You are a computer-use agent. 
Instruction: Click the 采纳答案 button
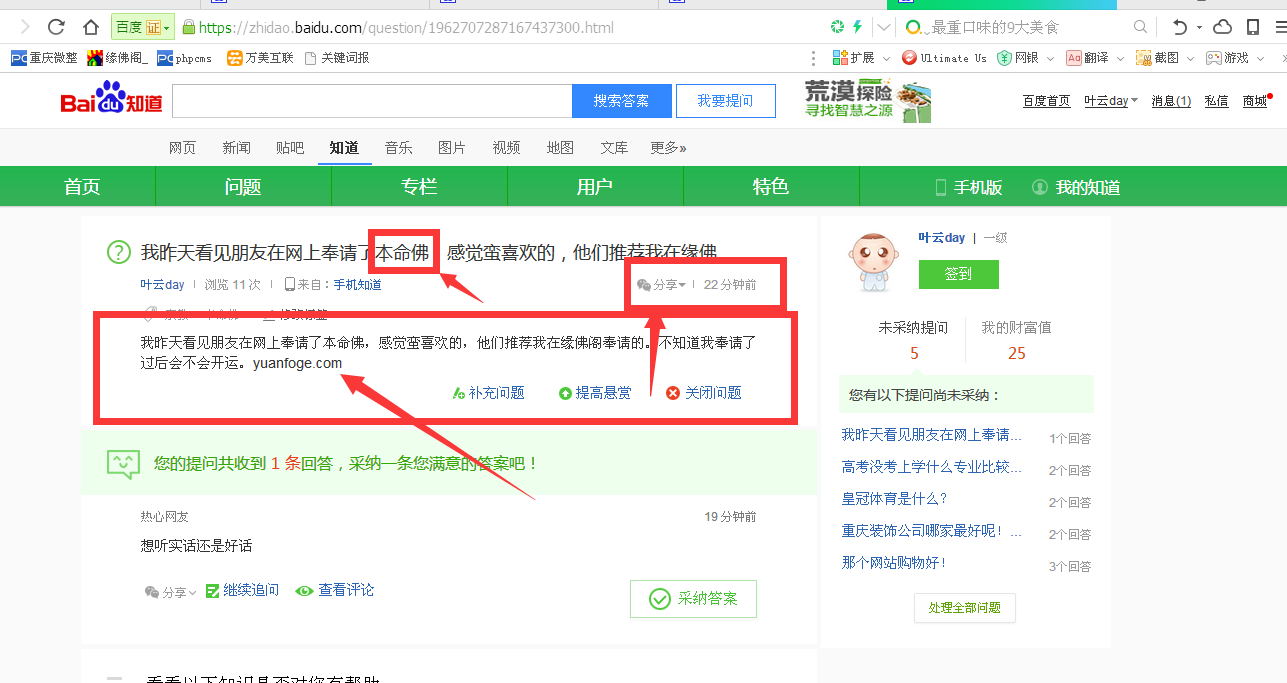[693, 598]
